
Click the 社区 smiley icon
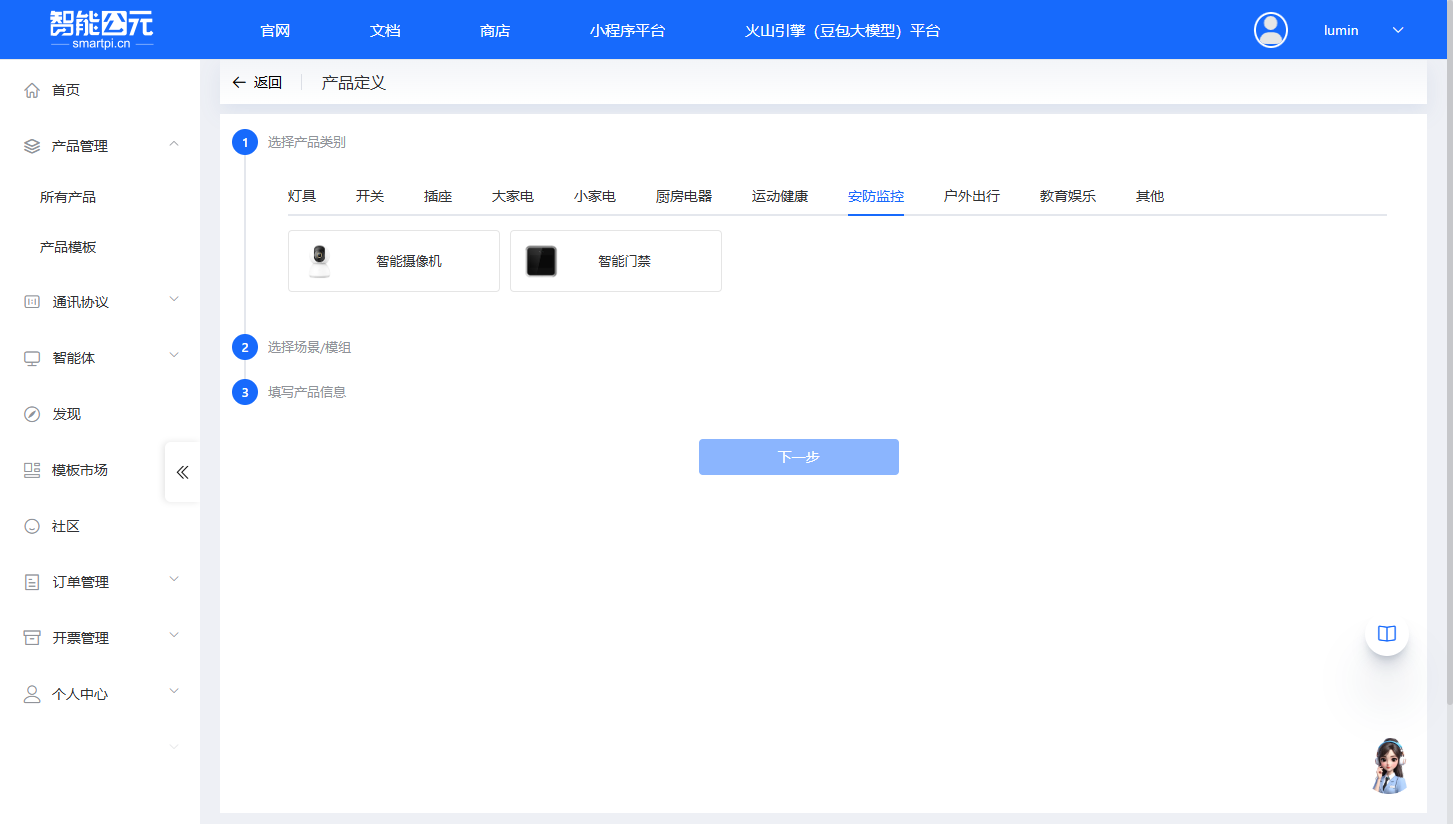pyautogui.click(x=32, y=526)
